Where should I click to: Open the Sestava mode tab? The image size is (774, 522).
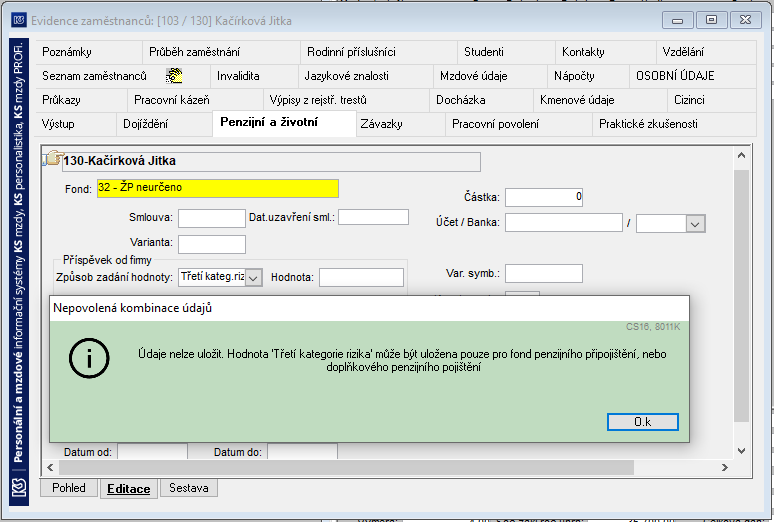pyautogui.click(x=189, y=488)
